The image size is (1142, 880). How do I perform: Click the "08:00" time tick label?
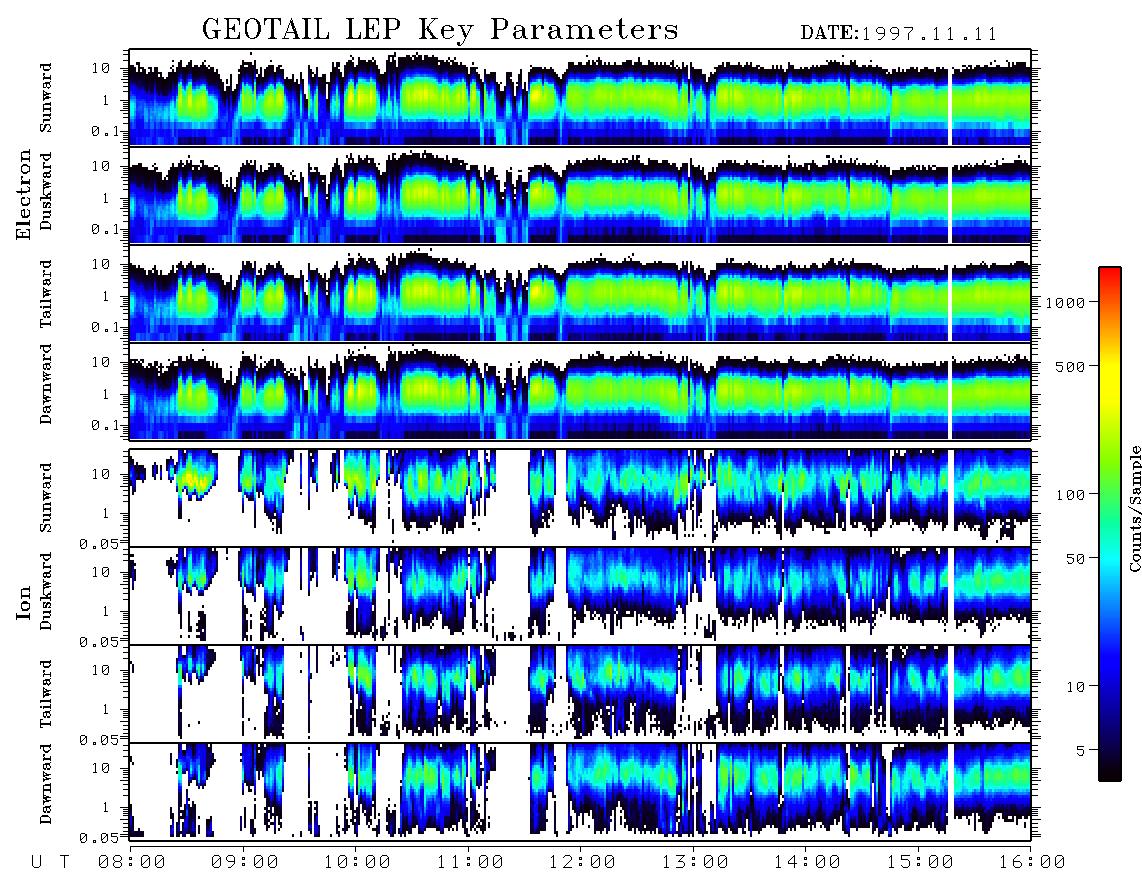pos(133,863)
